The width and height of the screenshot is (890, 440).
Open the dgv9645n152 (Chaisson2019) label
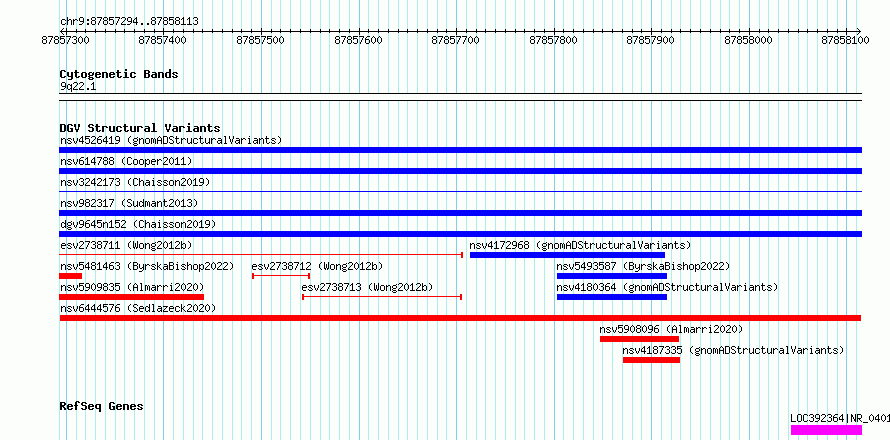coord(138,224)
